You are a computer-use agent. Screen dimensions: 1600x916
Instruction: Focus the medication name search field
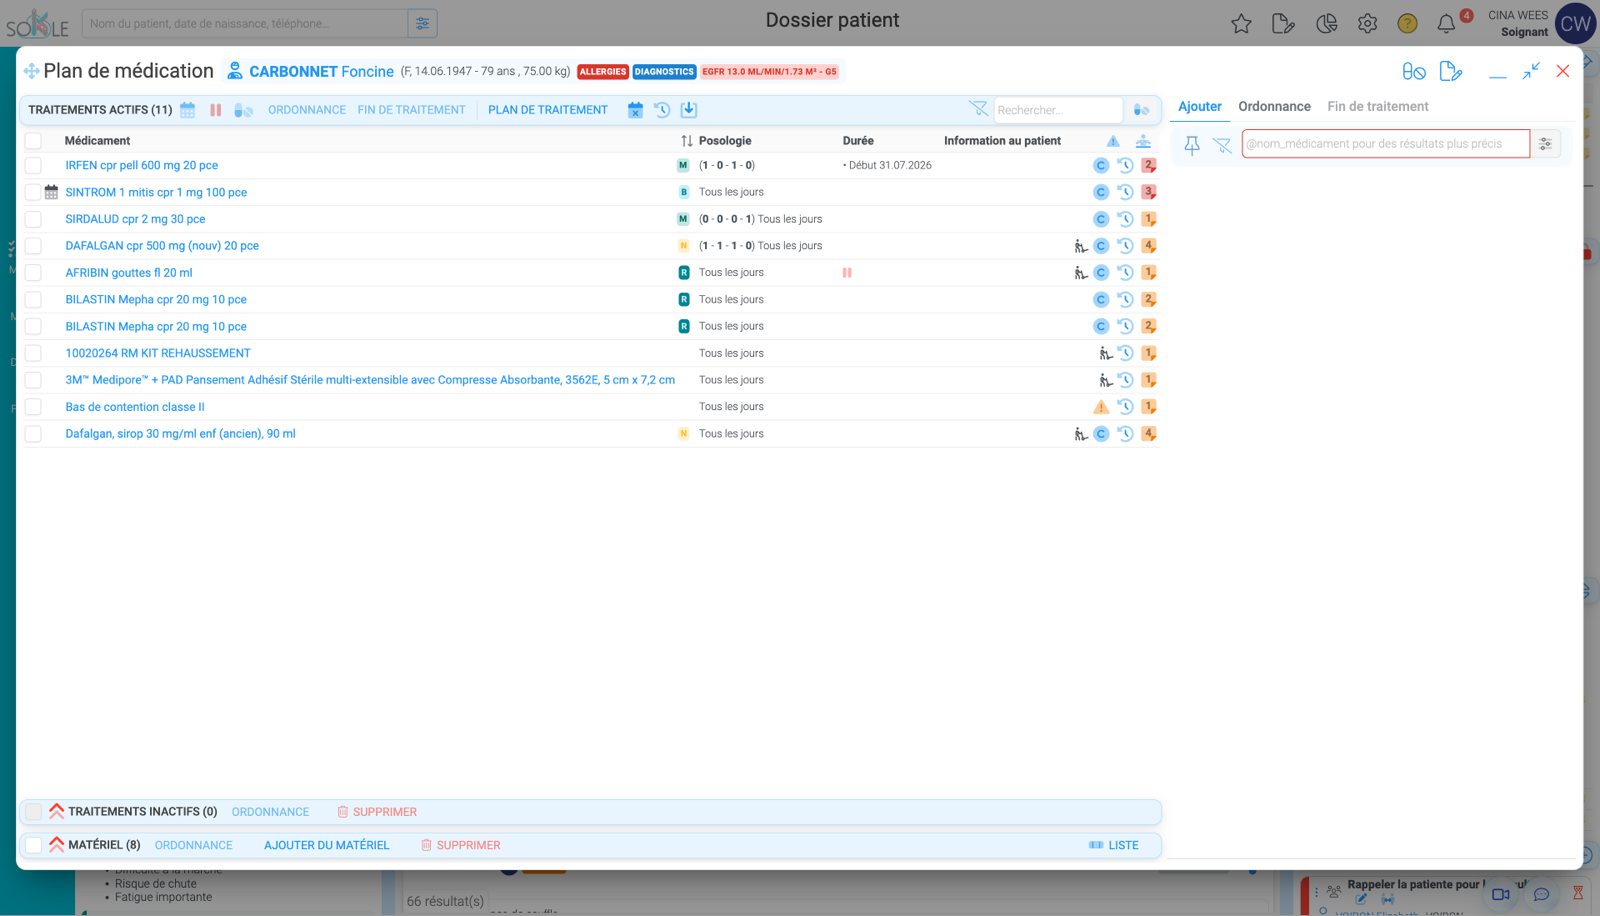point(1385,144)
